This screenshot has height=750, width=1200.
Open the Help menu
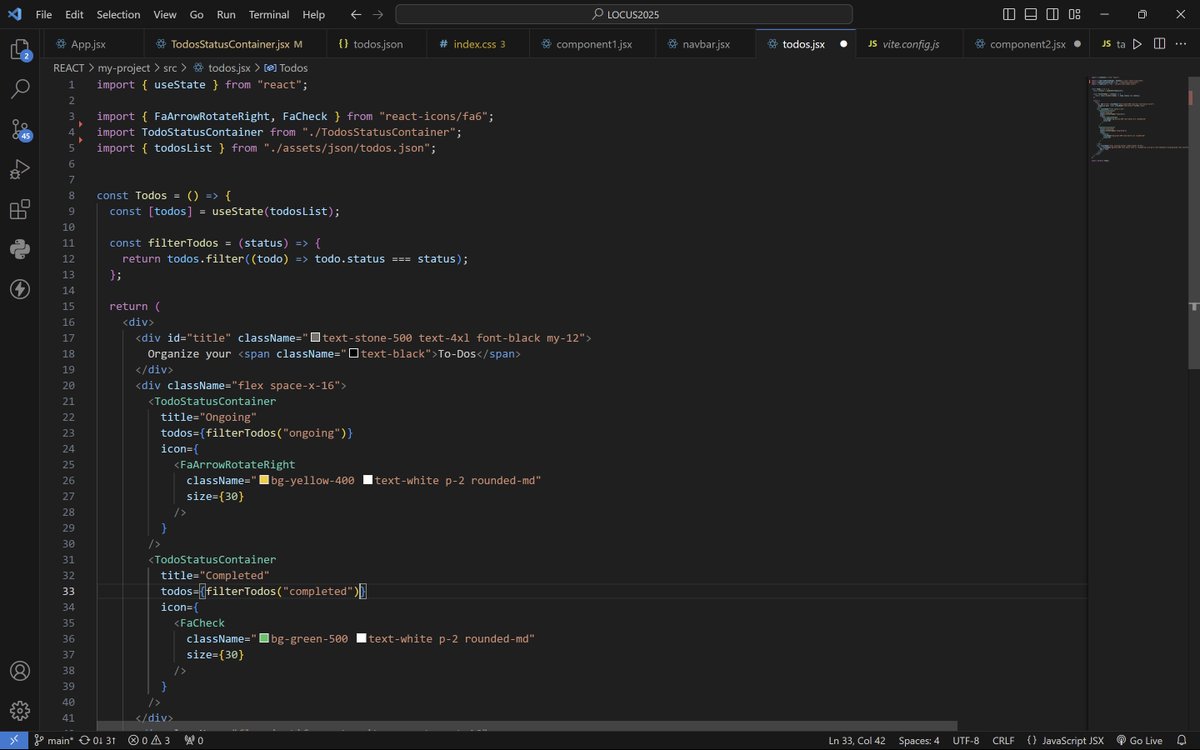pos(314,15)
